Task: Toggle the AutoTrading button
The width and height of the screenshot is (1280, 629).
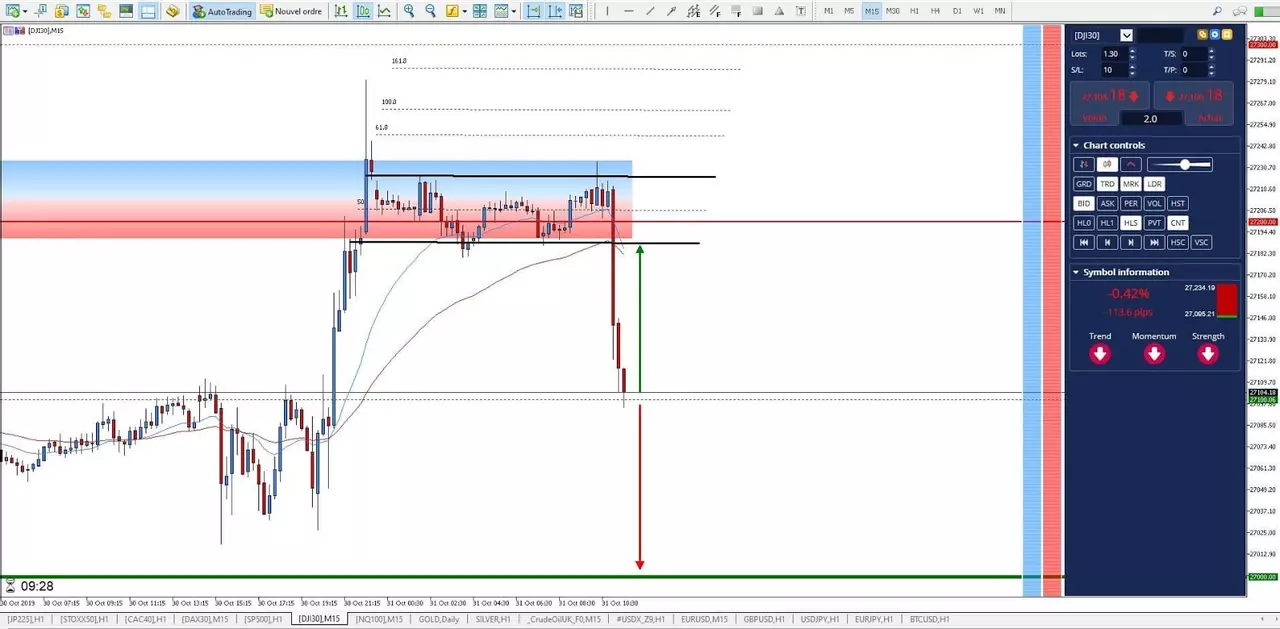Action: tap(222, 11)
